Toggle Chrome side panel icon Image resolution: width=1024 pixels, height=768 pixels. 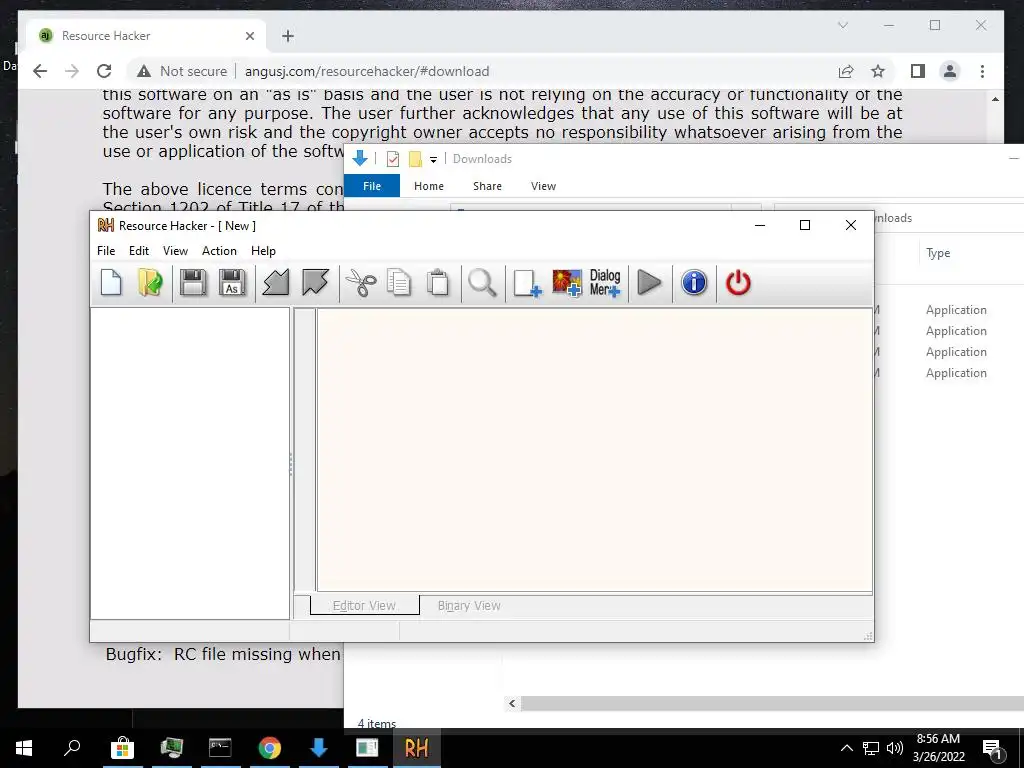click(918, 71)
